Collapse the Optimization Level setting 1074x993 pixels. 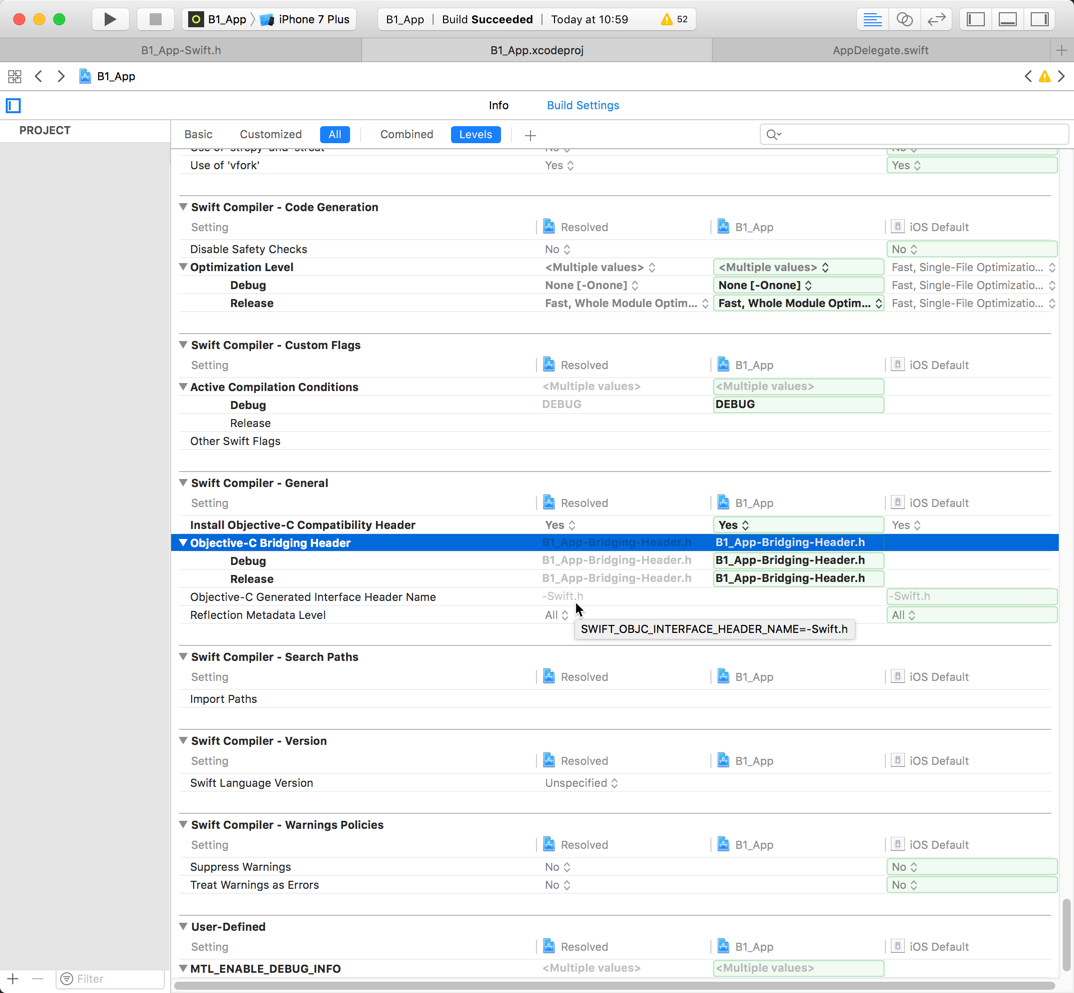click(x=183, y=266)
